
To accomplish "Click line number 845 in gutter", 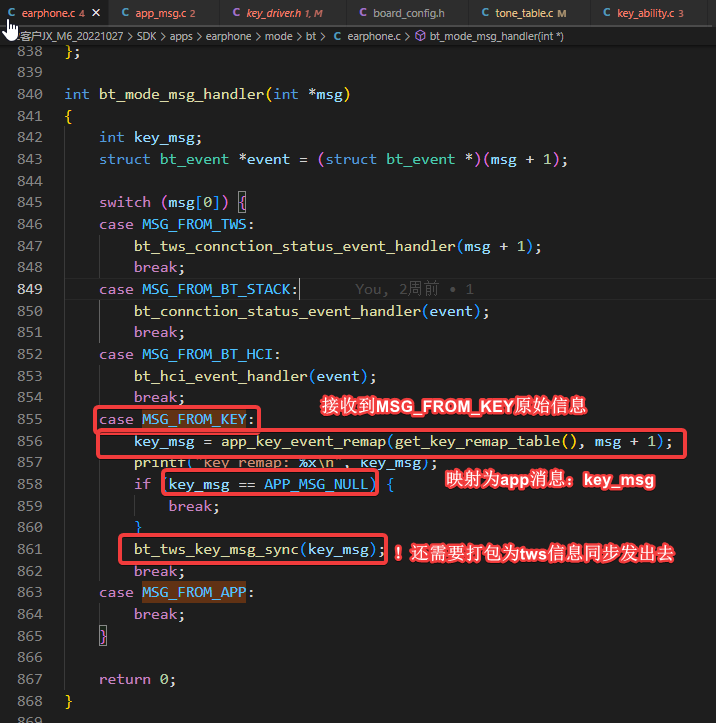I will point(30,202).
